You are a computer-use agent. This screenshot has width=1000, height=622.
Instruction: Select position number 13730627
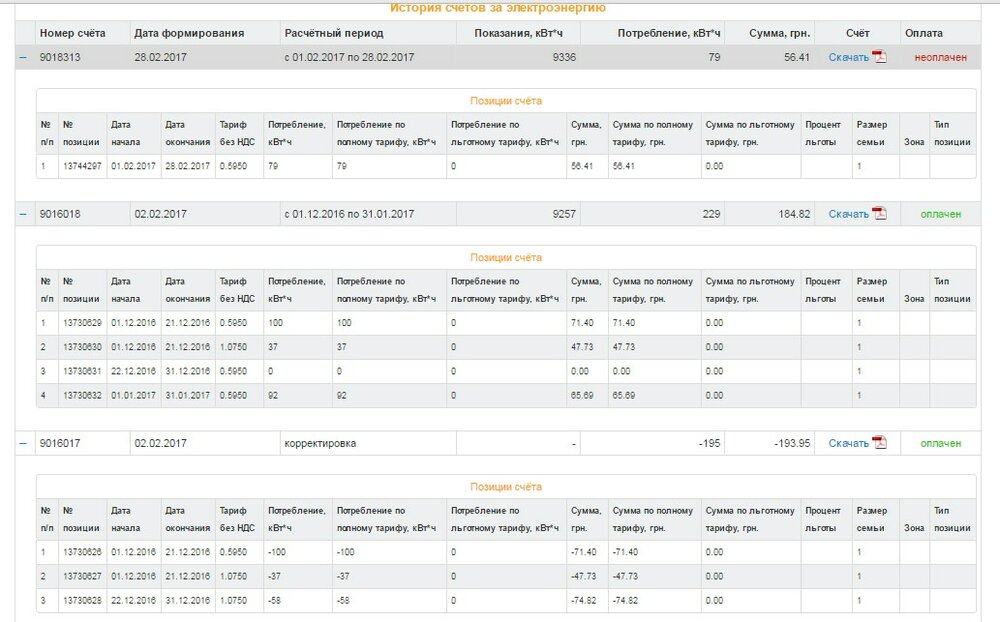tap(82, 576)
